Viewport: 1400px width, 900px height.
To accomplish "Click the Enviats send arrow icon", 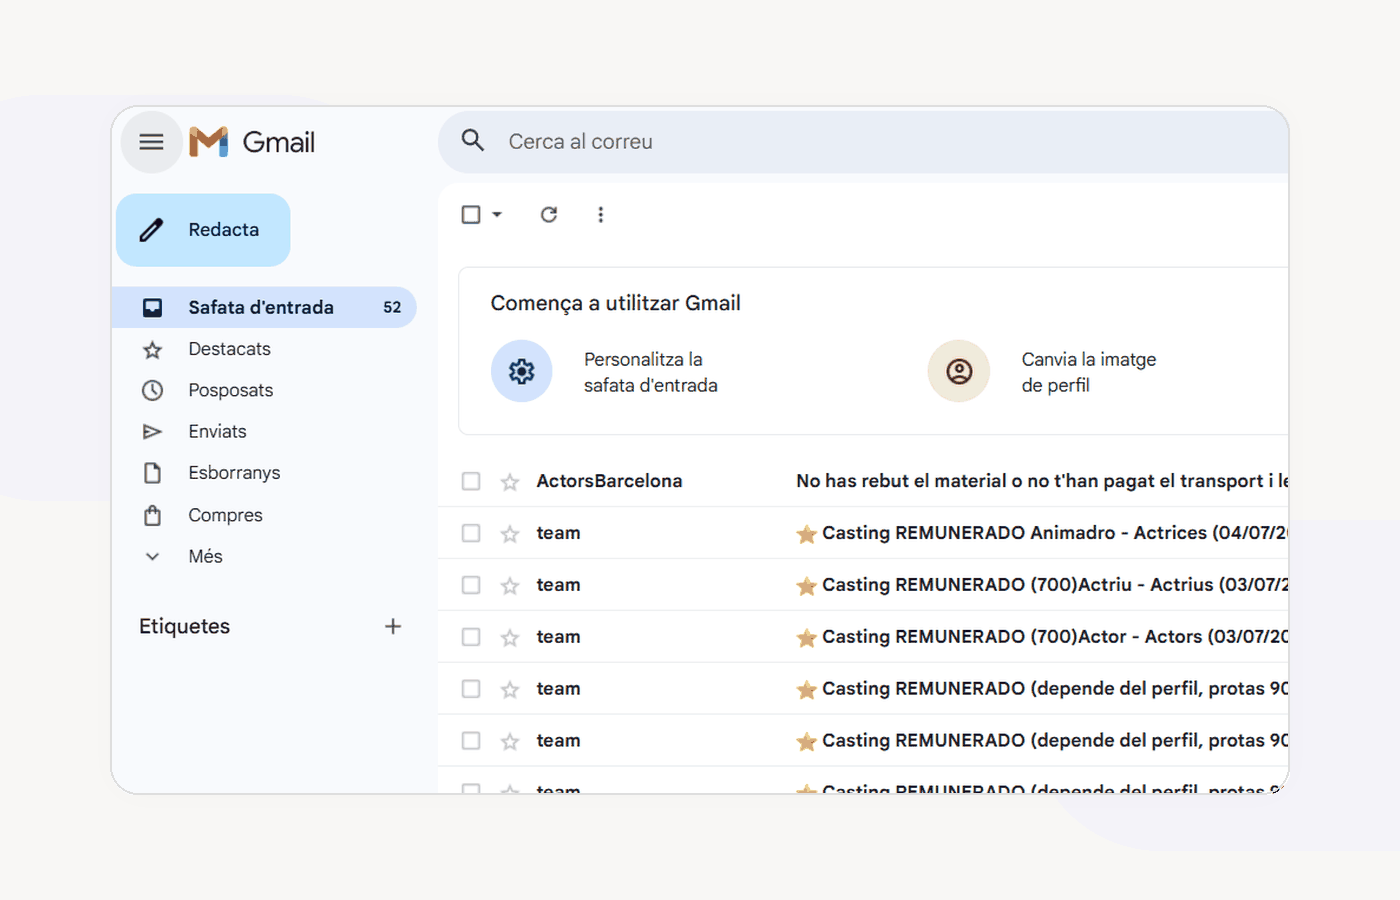I will click(152, 431).
